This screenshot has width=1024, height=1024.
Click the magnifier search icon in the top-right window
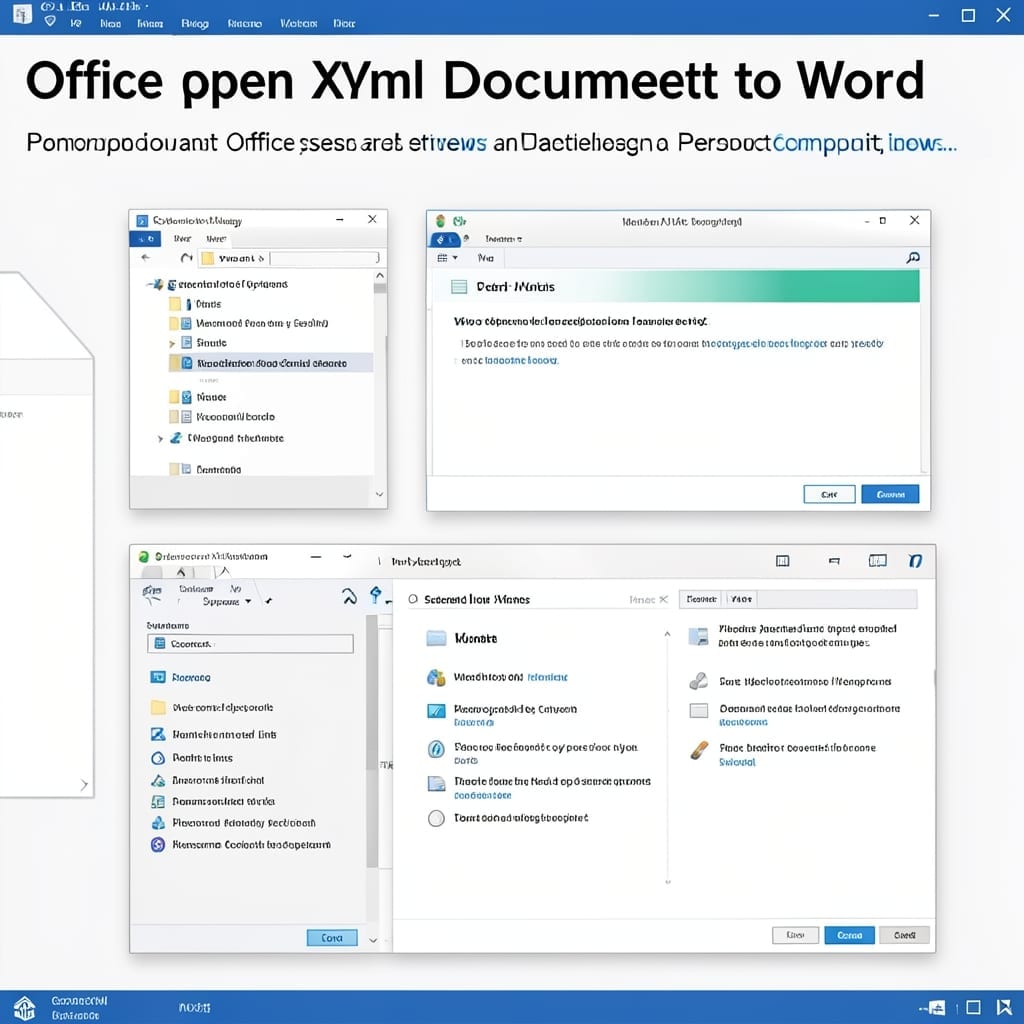pyautogui.click(x=913, y=258)
